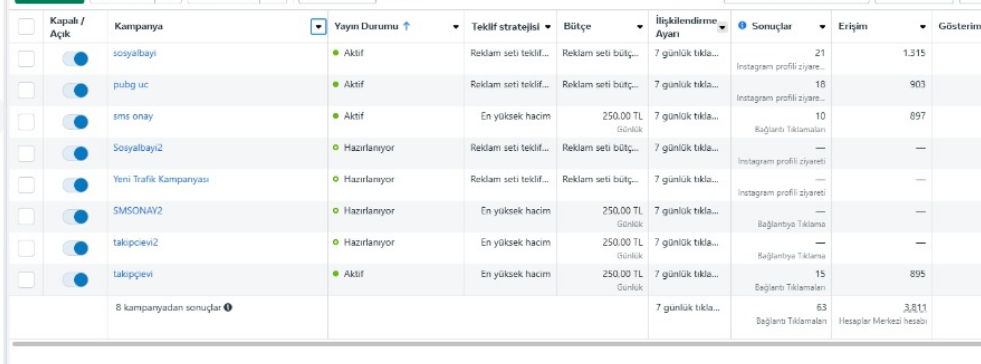Check the box for SMSONAY2 campaign
The height and width of the screenshot is (364, 981).
[26, 216]
